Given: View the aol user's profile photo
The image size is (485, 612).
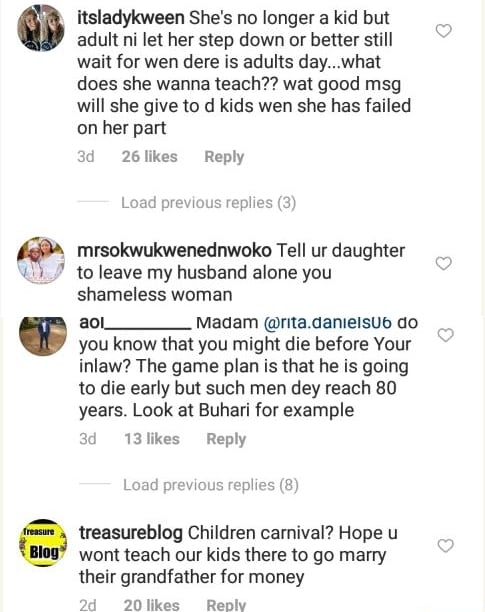Looking at the screenshot, I should [x=43, y=336].
